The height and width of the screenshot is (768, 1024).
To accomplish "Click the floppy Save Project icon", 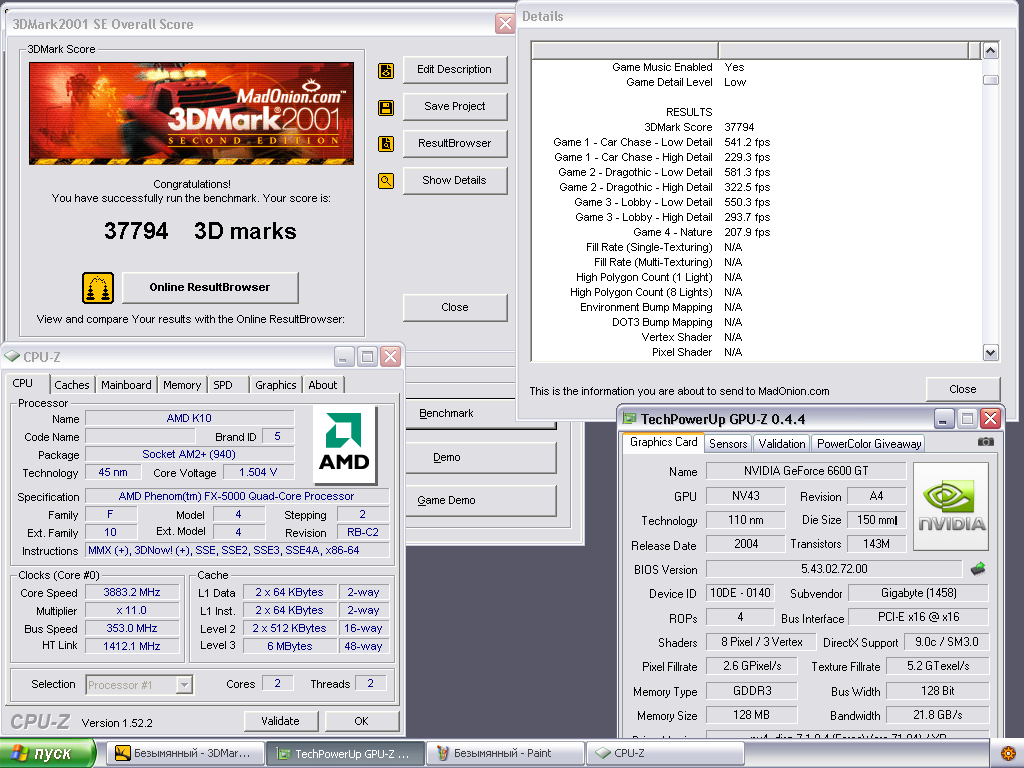I will (386, 108).
